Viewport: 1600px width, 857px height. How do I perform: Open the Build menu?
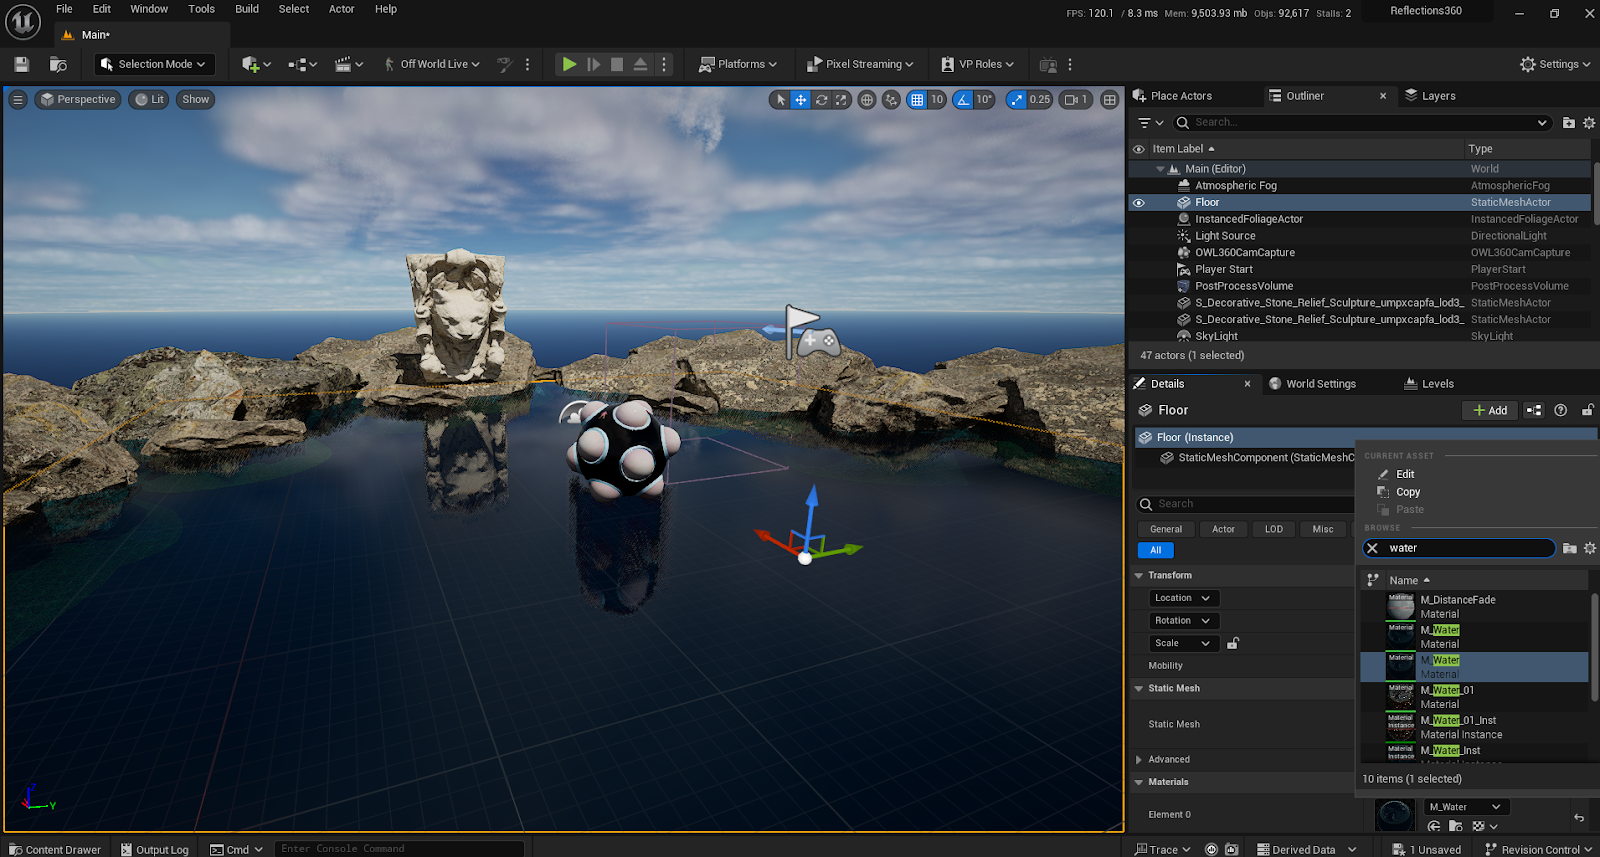(x=247, y=9)
